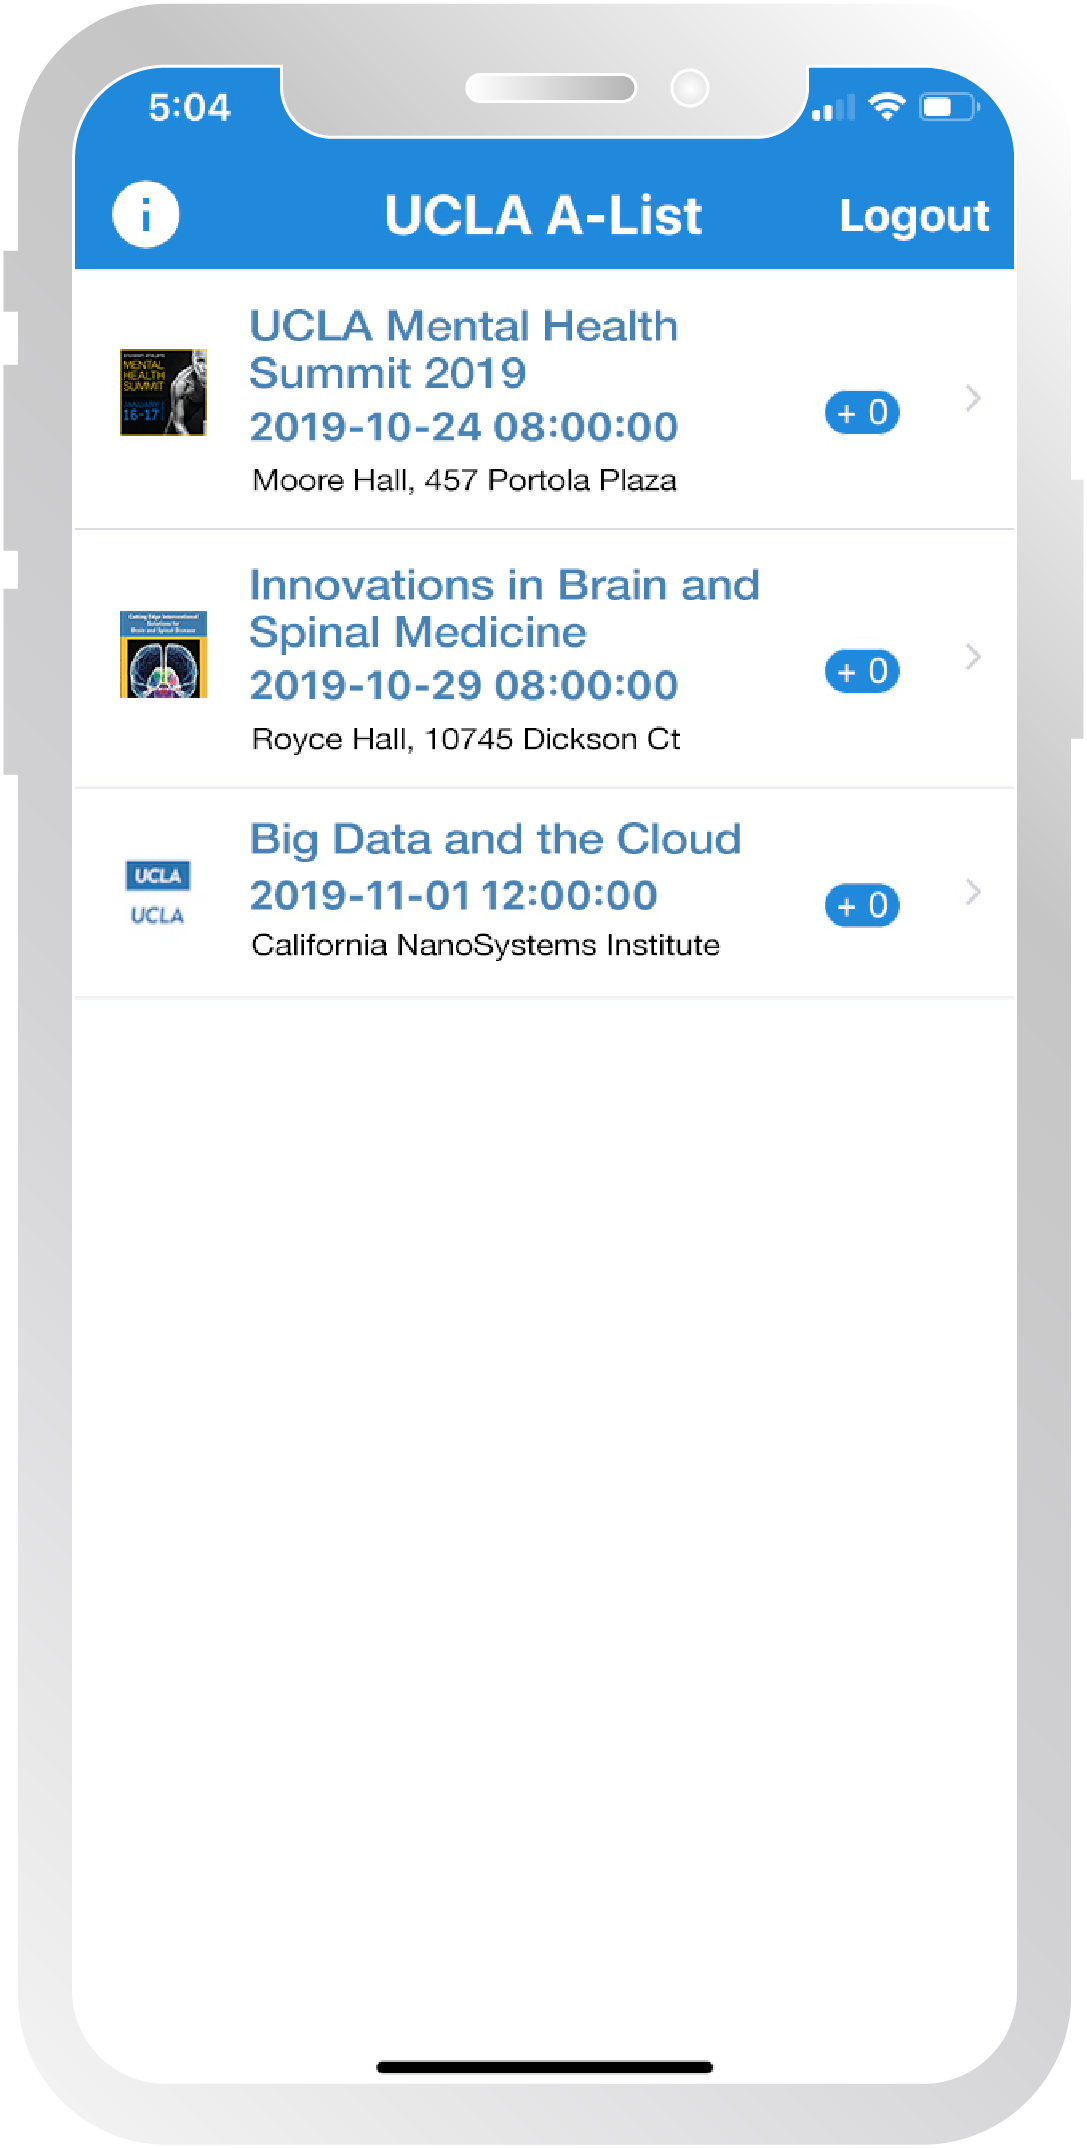Viewport: 1087px width, 2148px height.
Task: Select Innovations in Brain and Spinal Medicine title
Action: click(504, 608)
